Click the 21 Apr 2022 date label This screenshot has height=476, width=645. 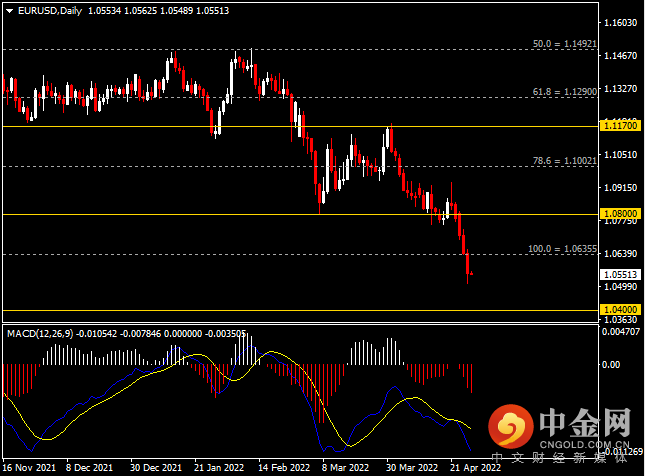click(475, 468)
